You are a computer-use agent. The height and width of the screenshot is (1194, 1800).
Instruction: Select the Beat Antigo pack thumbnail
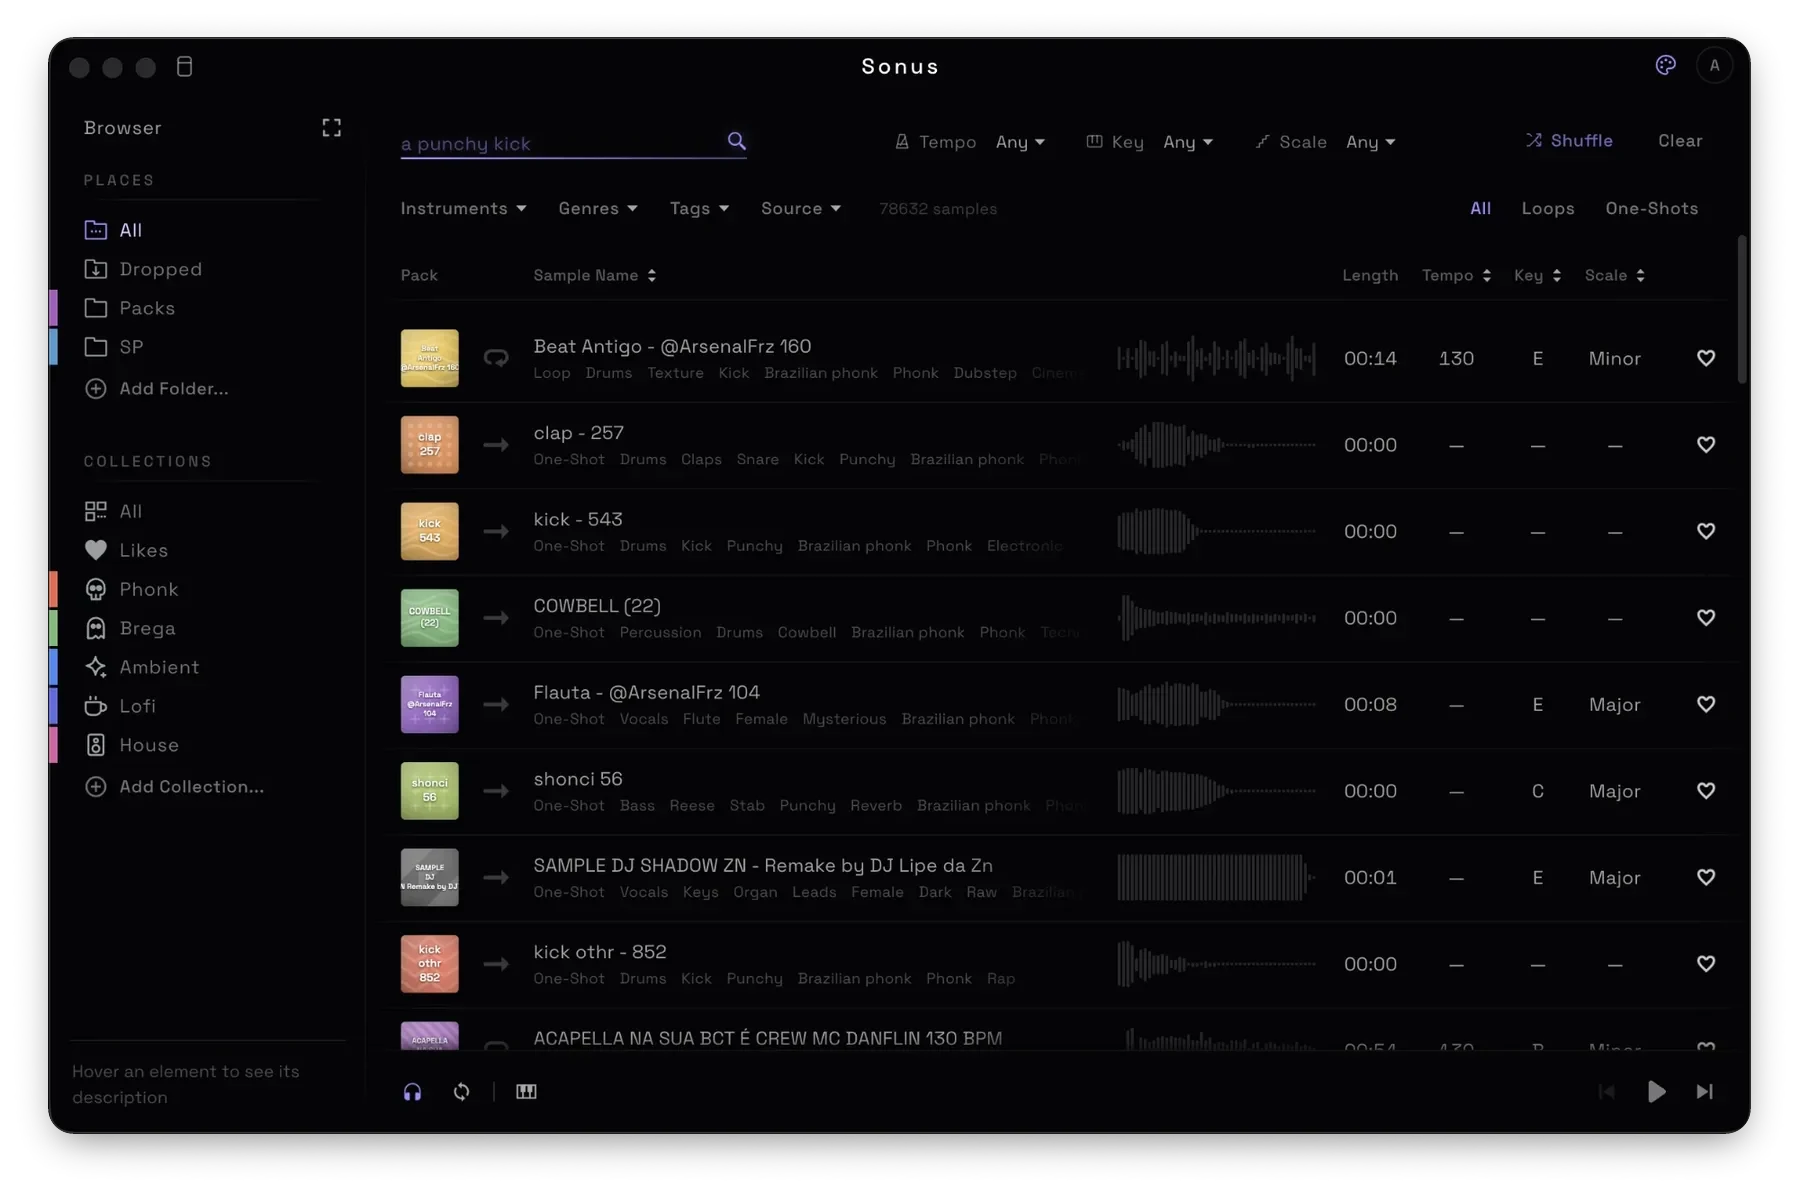click(x=429, y=358)
